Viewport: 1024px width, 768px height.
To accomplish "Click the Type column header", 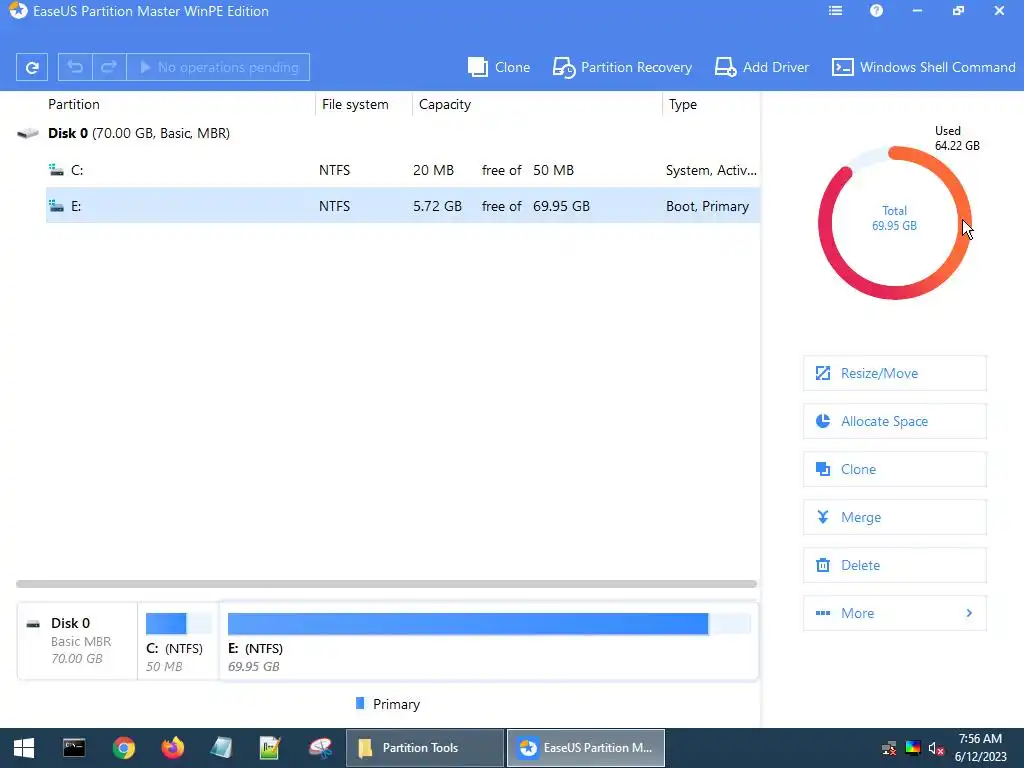I will (x=682, y=104).
